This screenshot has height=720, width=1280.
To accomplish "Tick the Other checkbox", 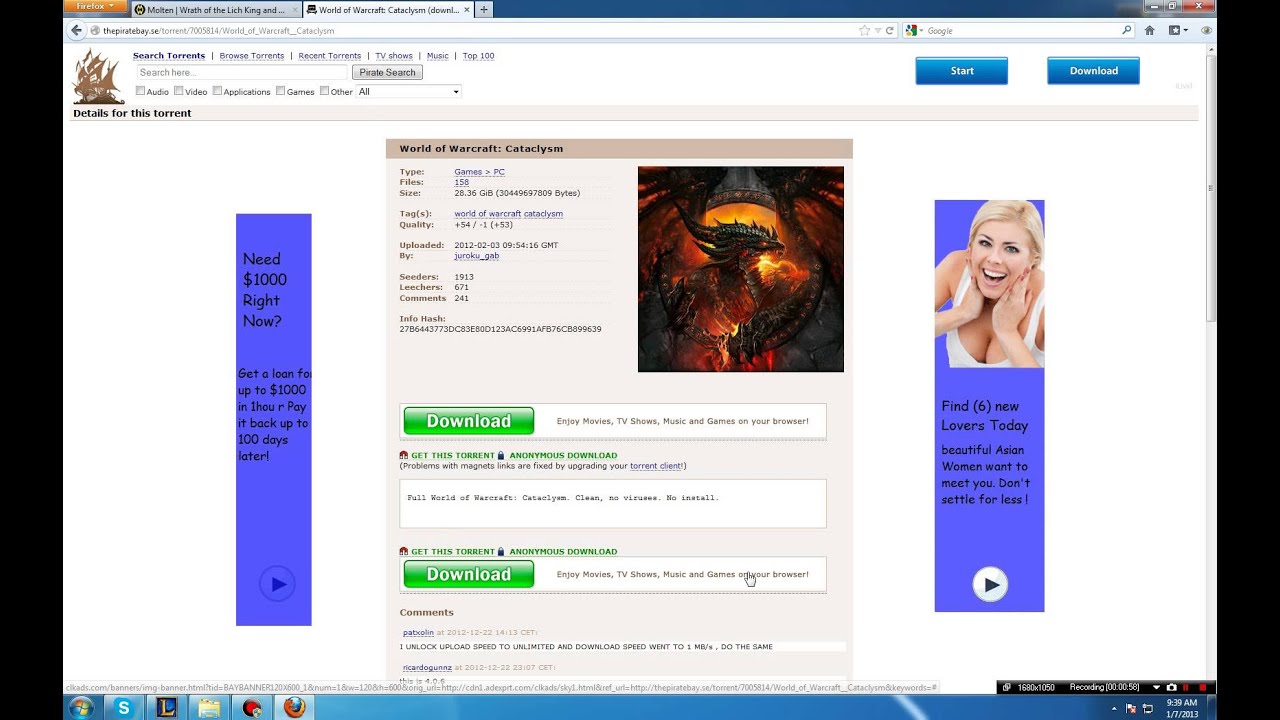I will point(324,91).
